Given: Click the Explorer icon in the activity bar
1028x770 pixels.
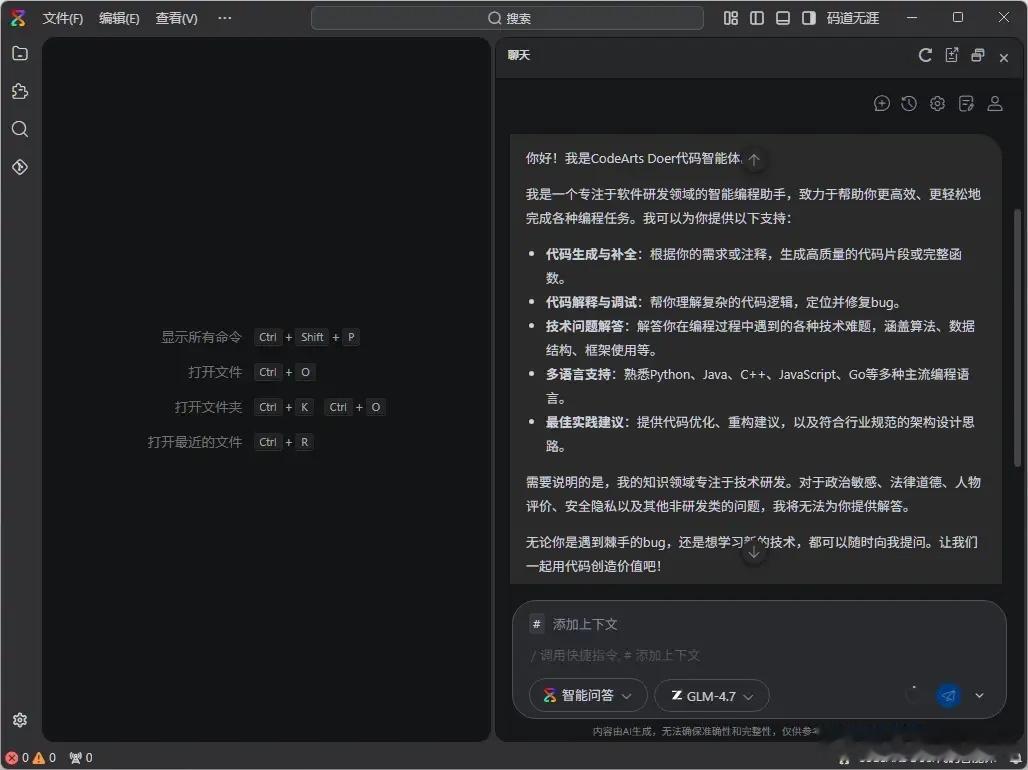Looking at the screenshot, I should pyautogui.click(x=20, y=54).
